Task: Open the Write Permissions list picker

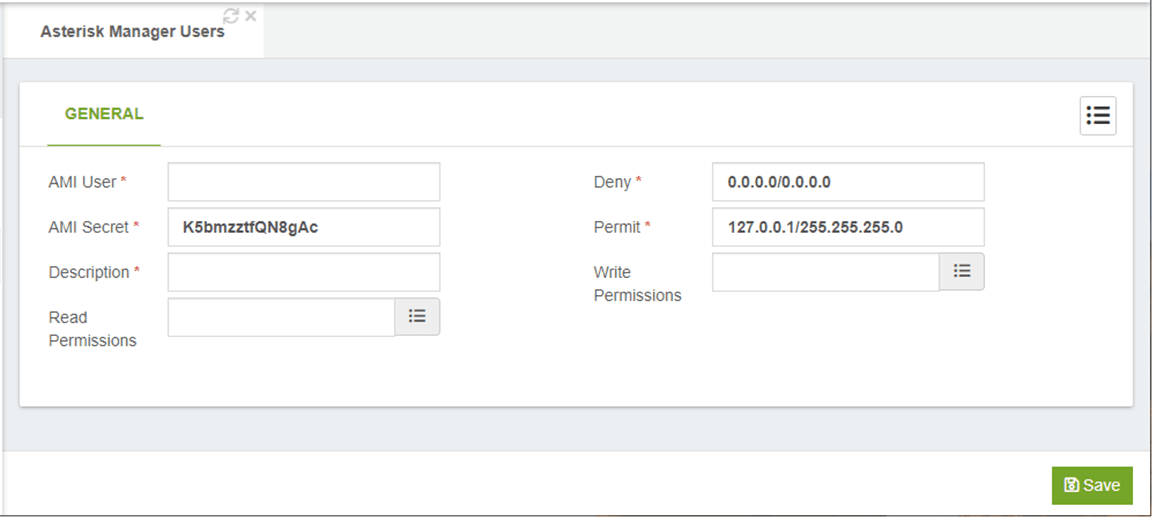Action: 961,271
